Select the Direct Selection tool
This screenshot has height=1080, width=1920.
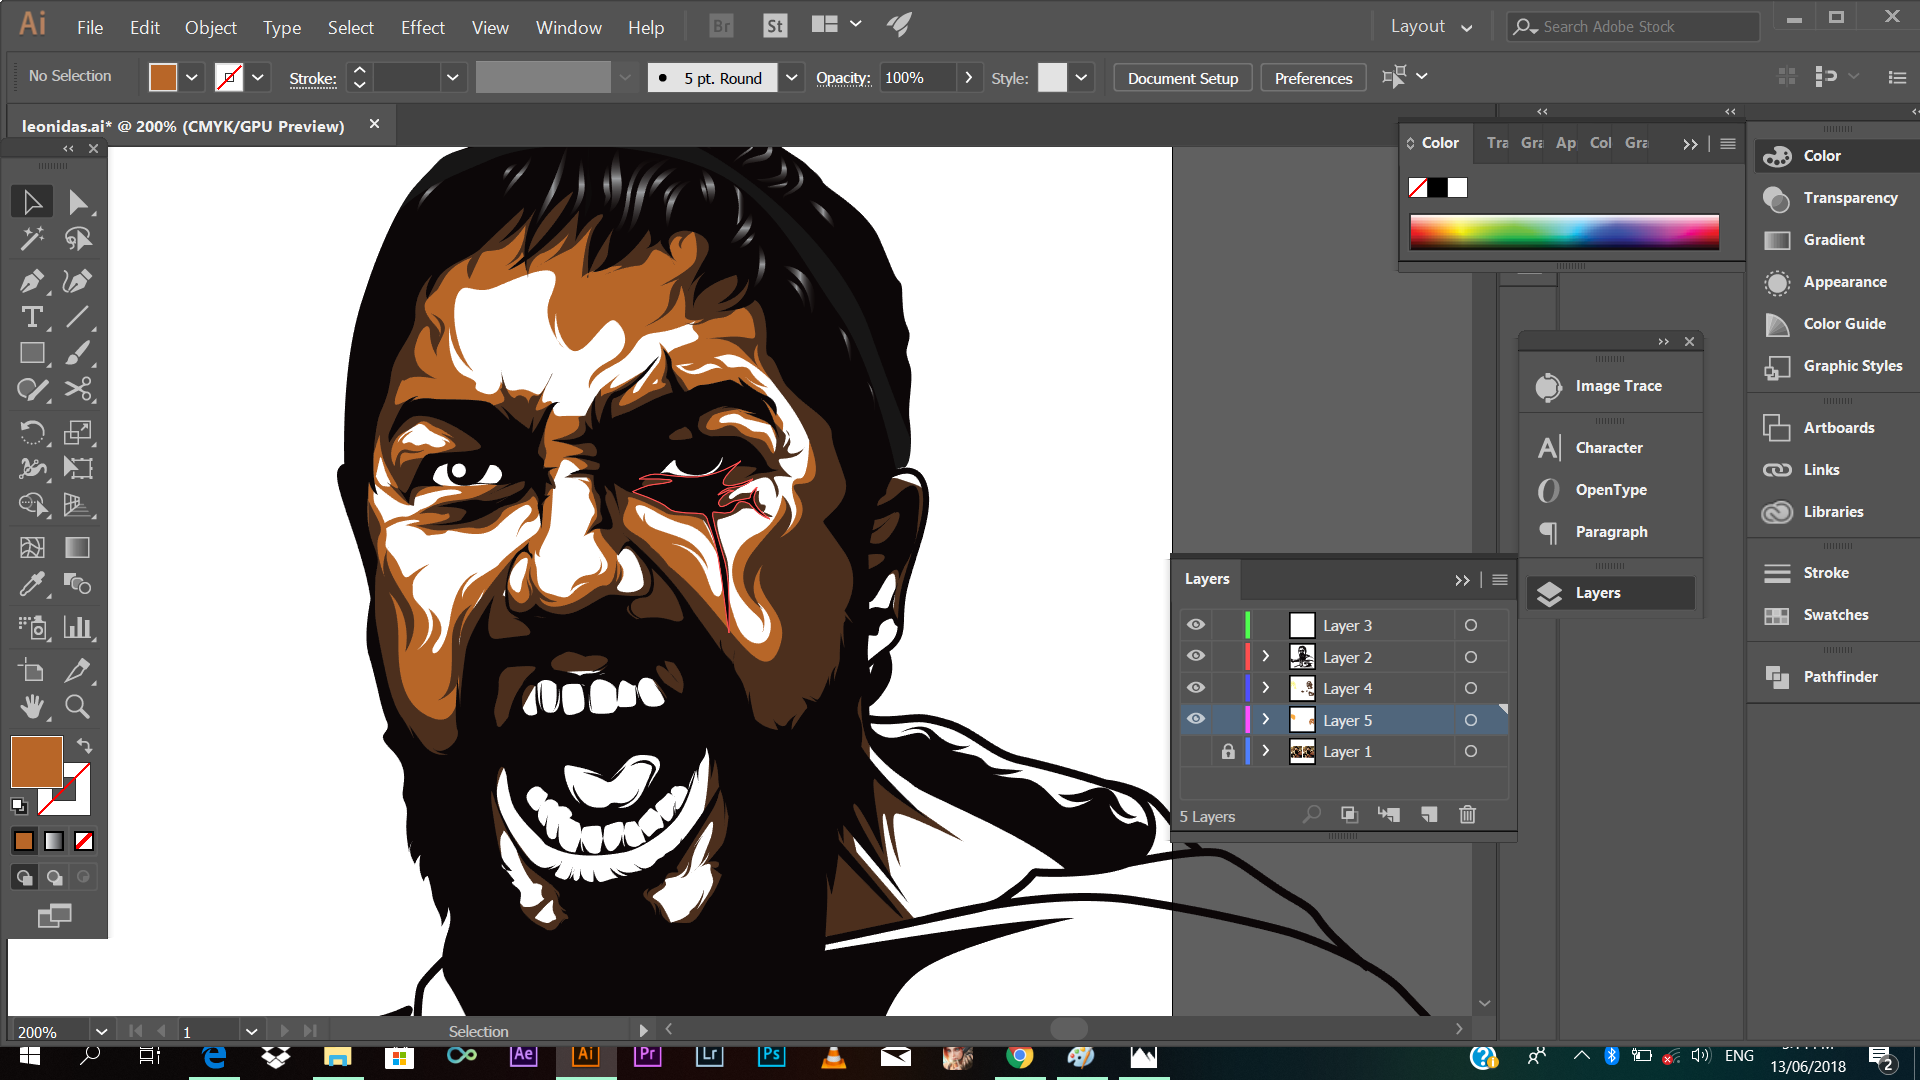[x=77, y=202]
